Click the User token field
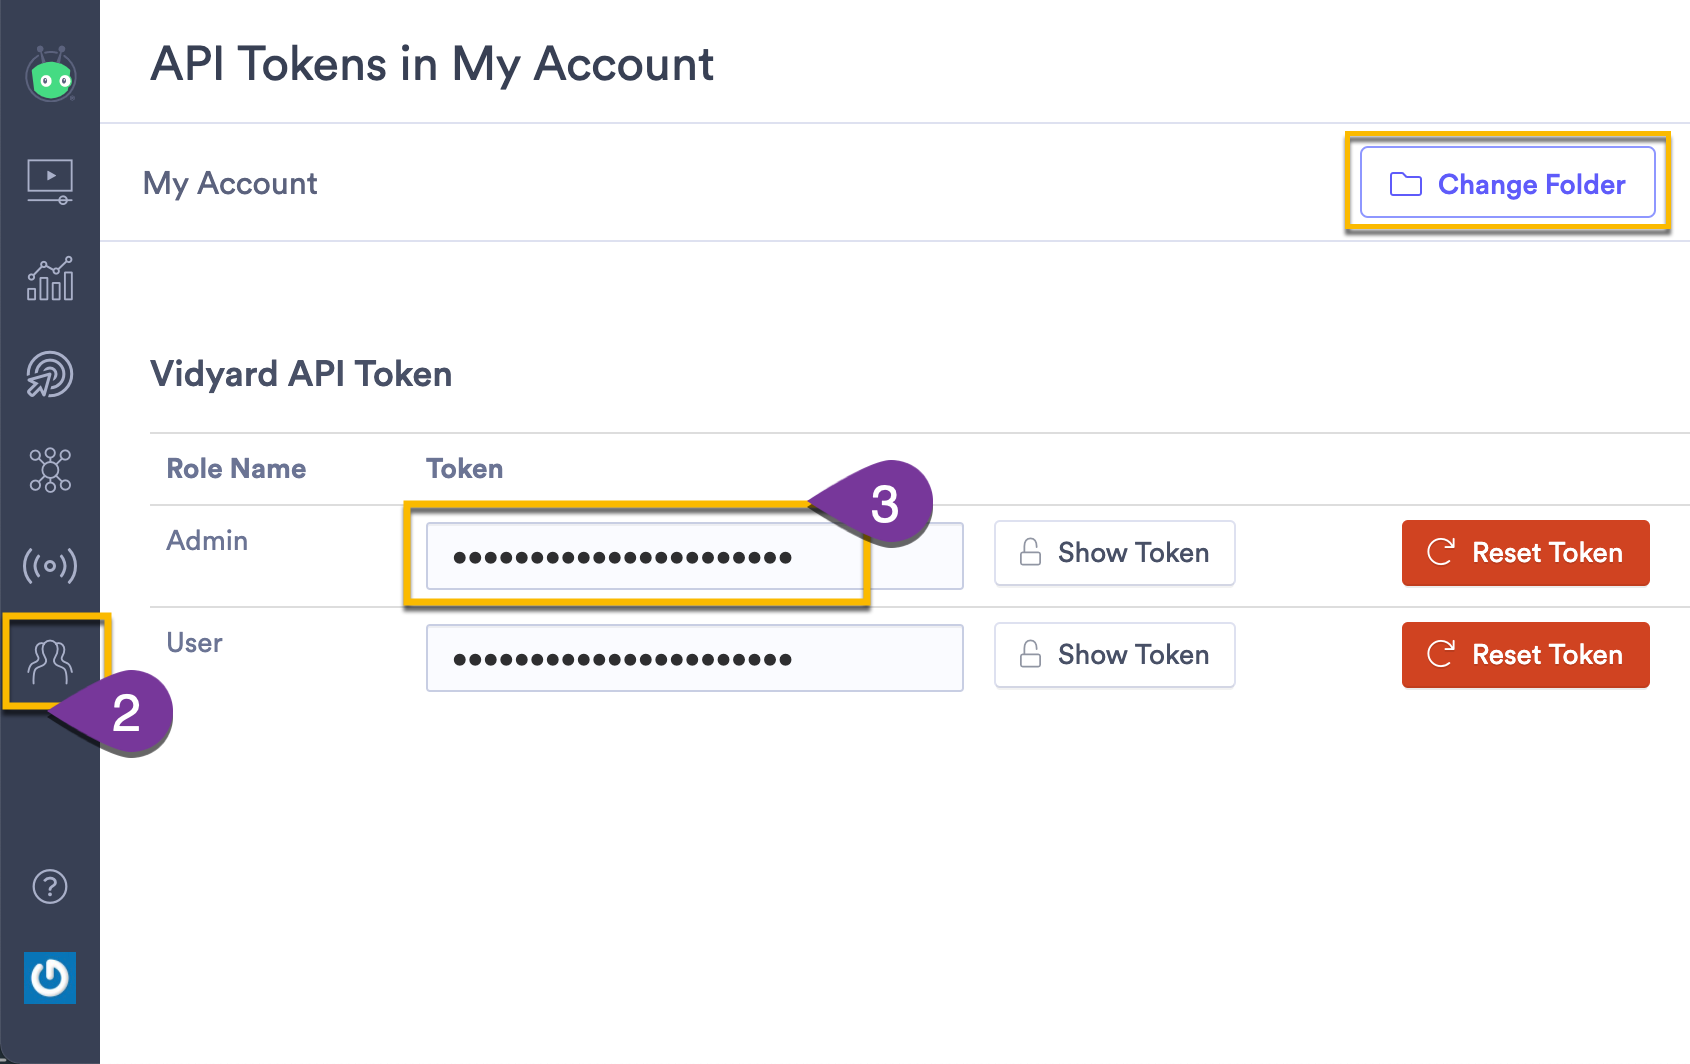 pyautogui.click(x=694, y=658)
